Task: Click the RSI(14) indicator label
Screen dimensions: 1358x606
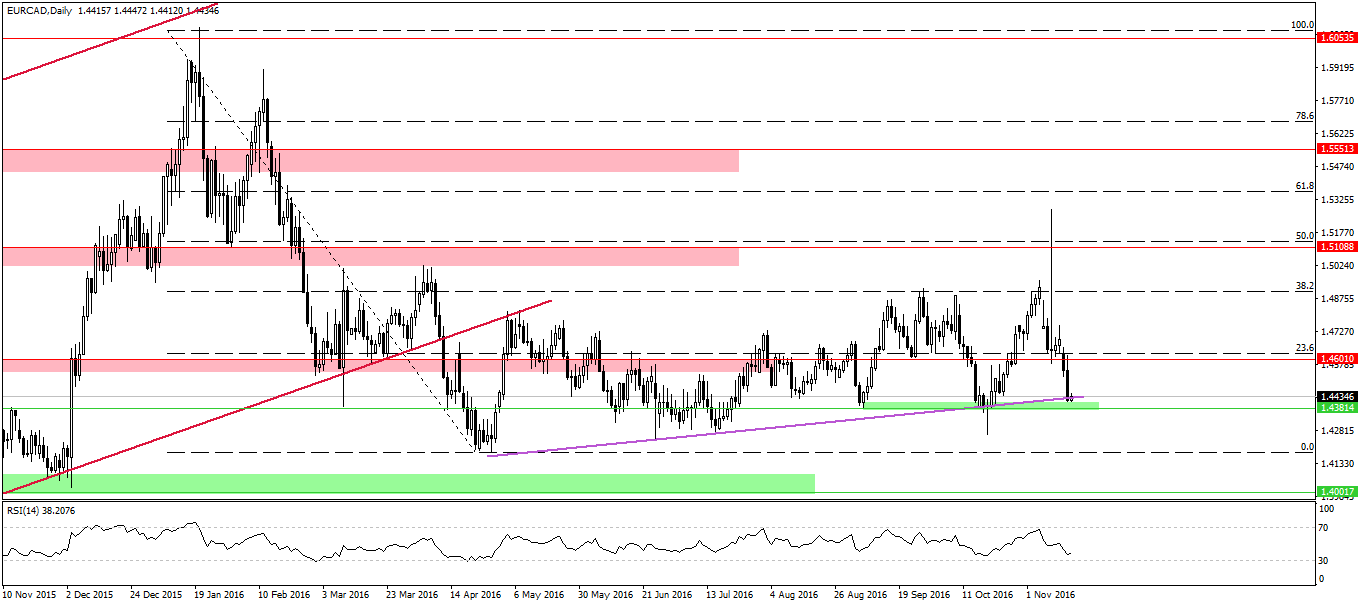Action: click(40, 510)
